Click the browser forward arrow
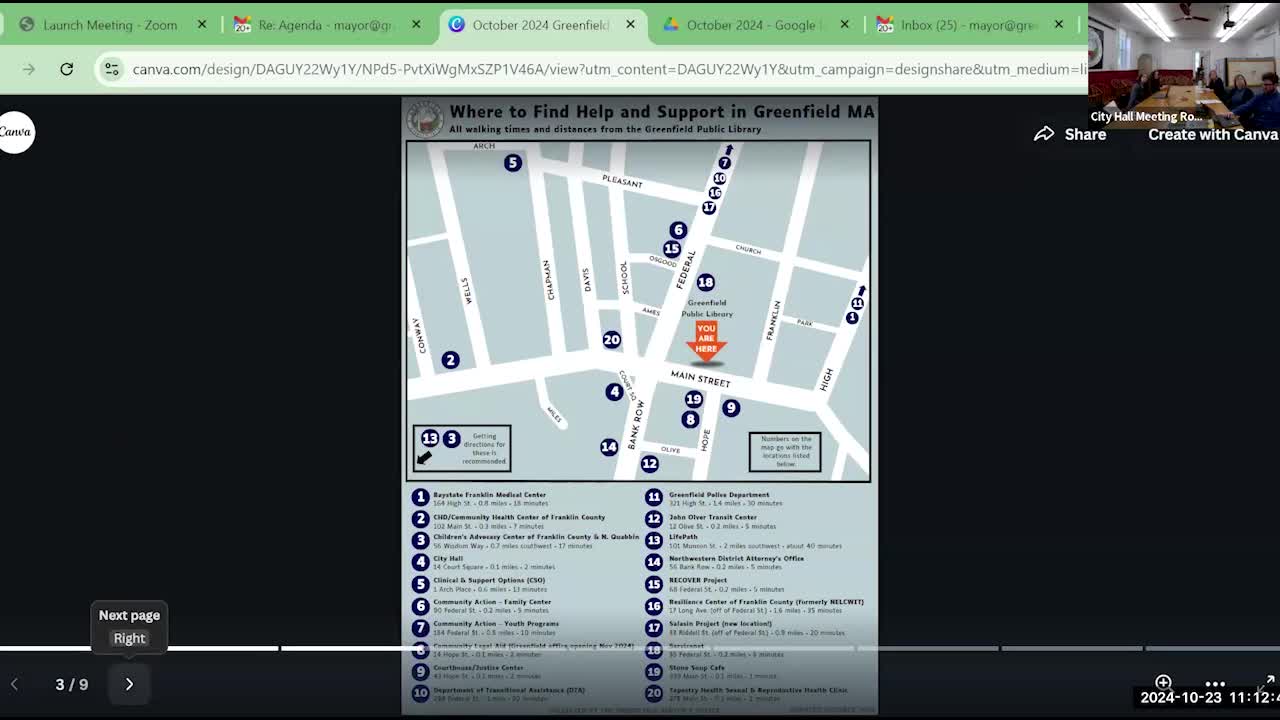Screen dimensions: 1280x720 pos(28,69)
